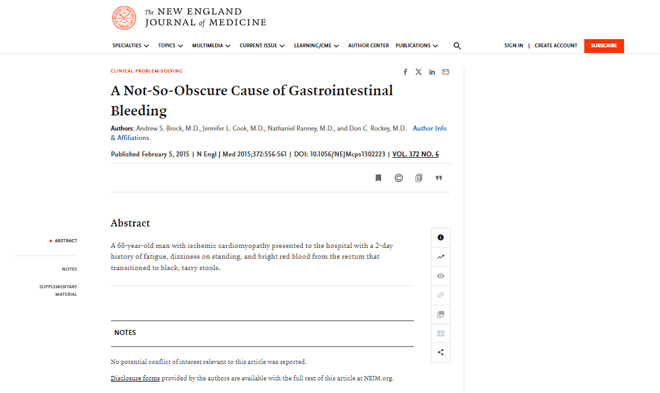
Task: Open the metrics trend icon
Action: pos(441,257)
